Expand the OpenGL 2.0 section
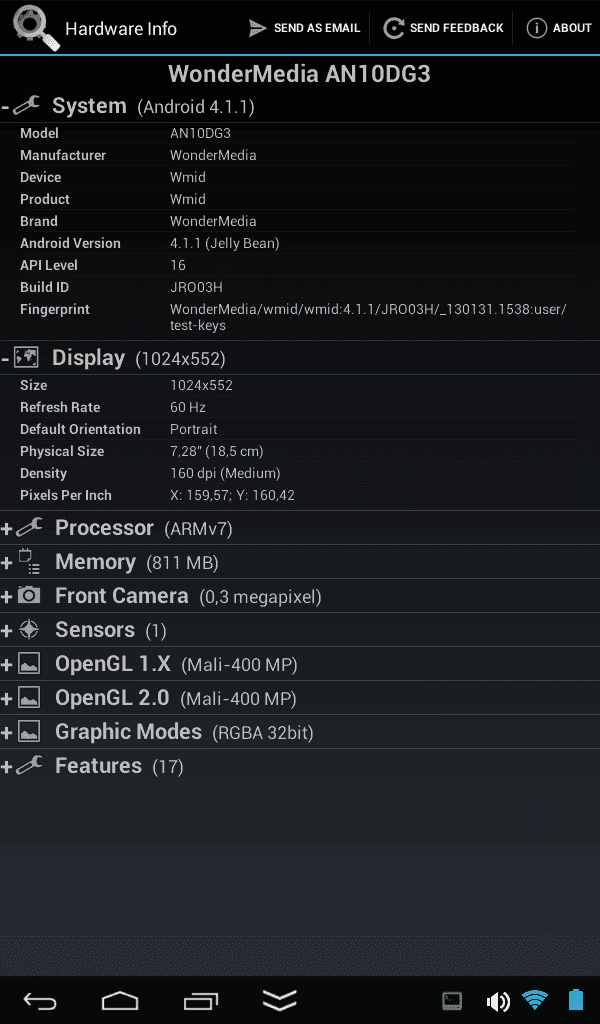Viewport: 600px width, 1024px height. pos(300,697)
